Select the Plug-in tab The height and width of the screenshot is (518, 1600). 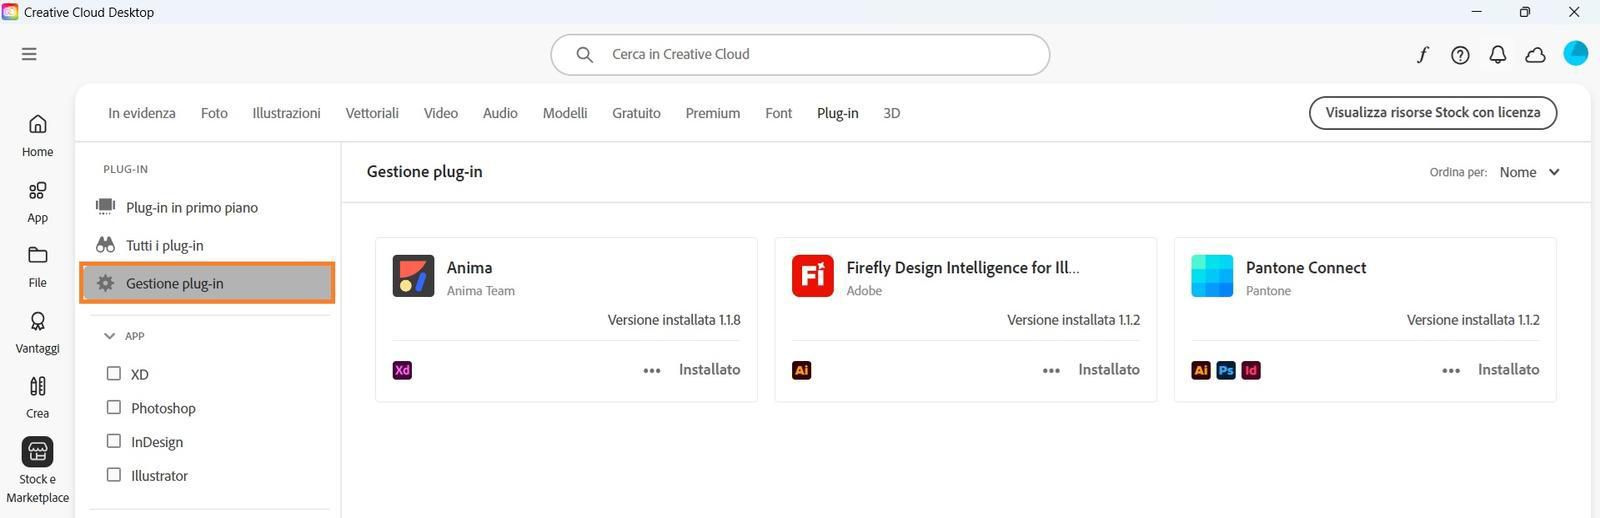tap(838, 113)
